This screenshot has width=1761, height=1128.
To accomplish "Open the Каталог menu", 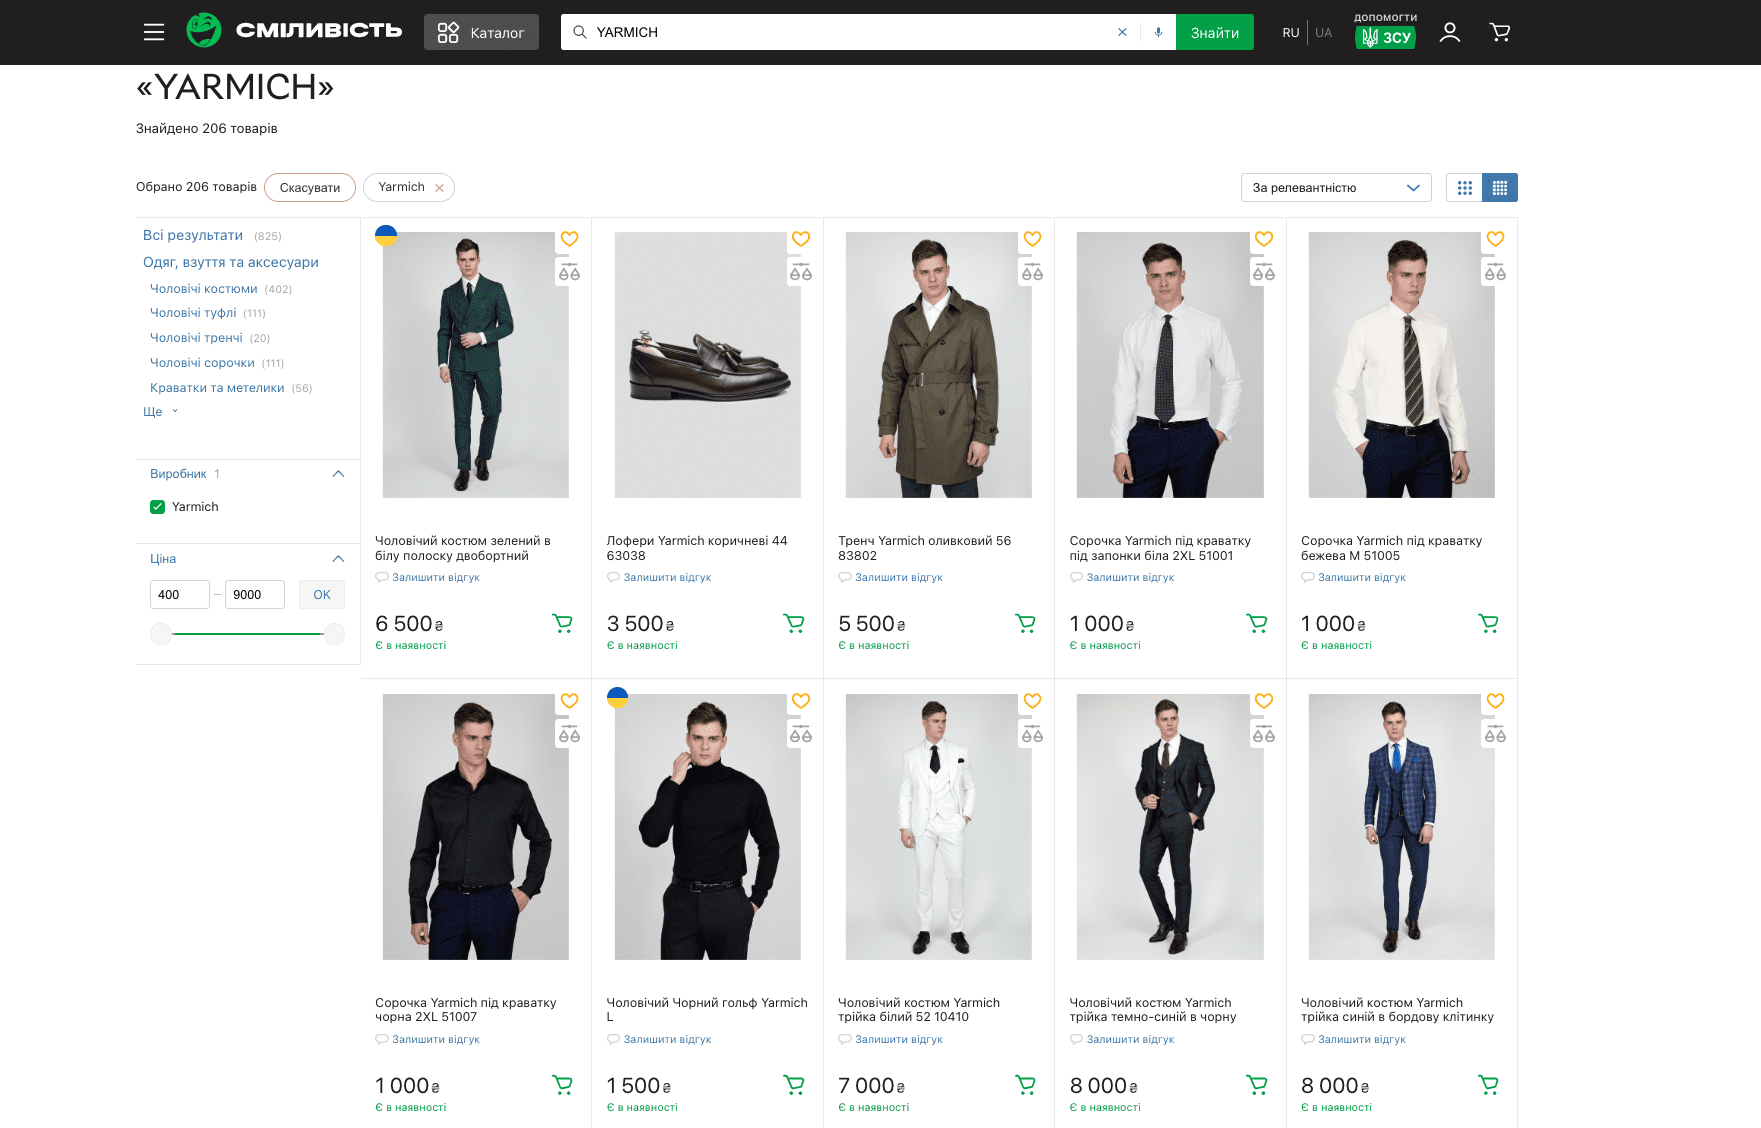I will pos(481,32).
